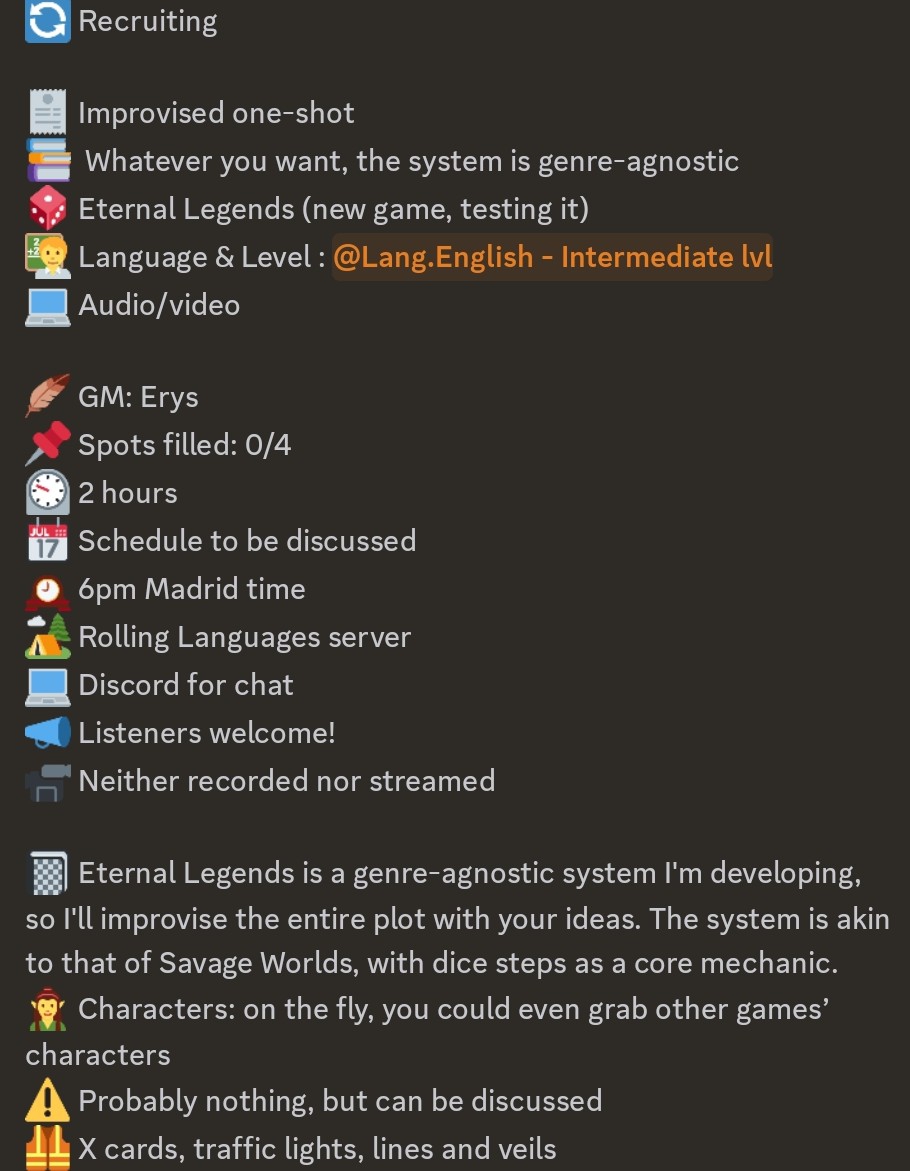
Task: Click the yellow warning triangle emoji
Action: pyautogui.click(x=48, y=1101)
